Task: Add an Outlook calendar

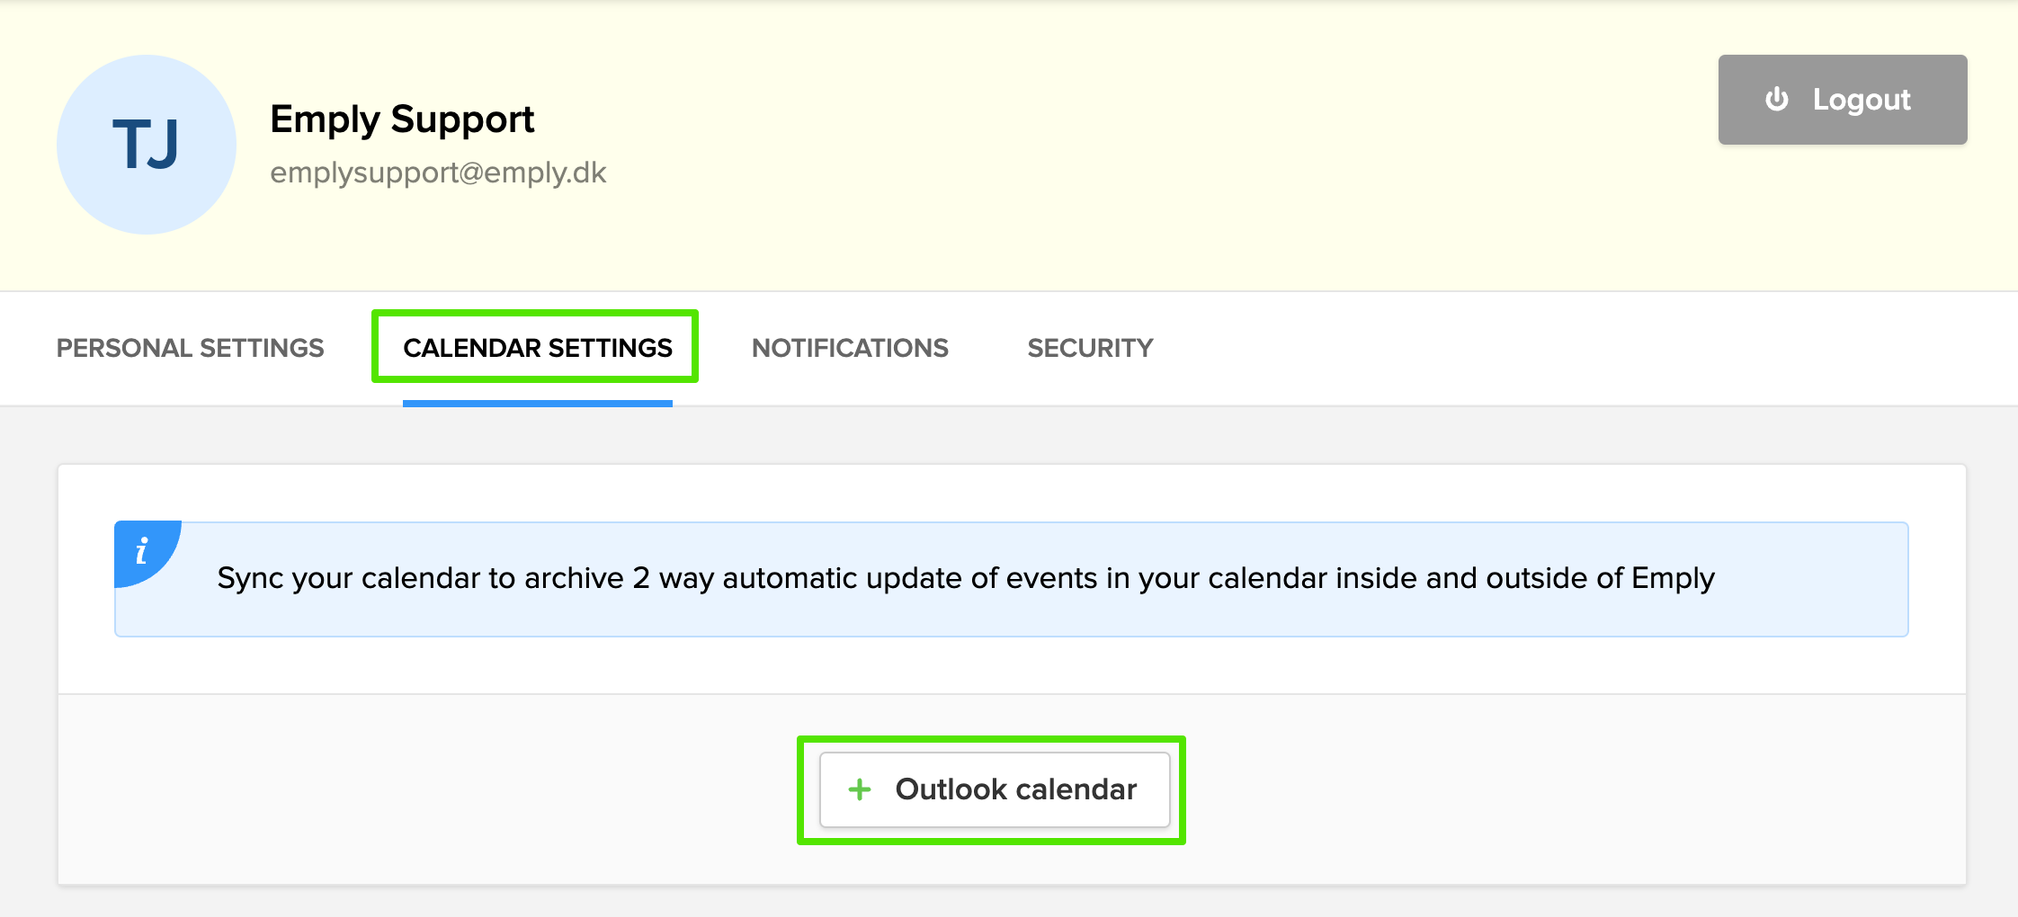Action: pos(994,790)
